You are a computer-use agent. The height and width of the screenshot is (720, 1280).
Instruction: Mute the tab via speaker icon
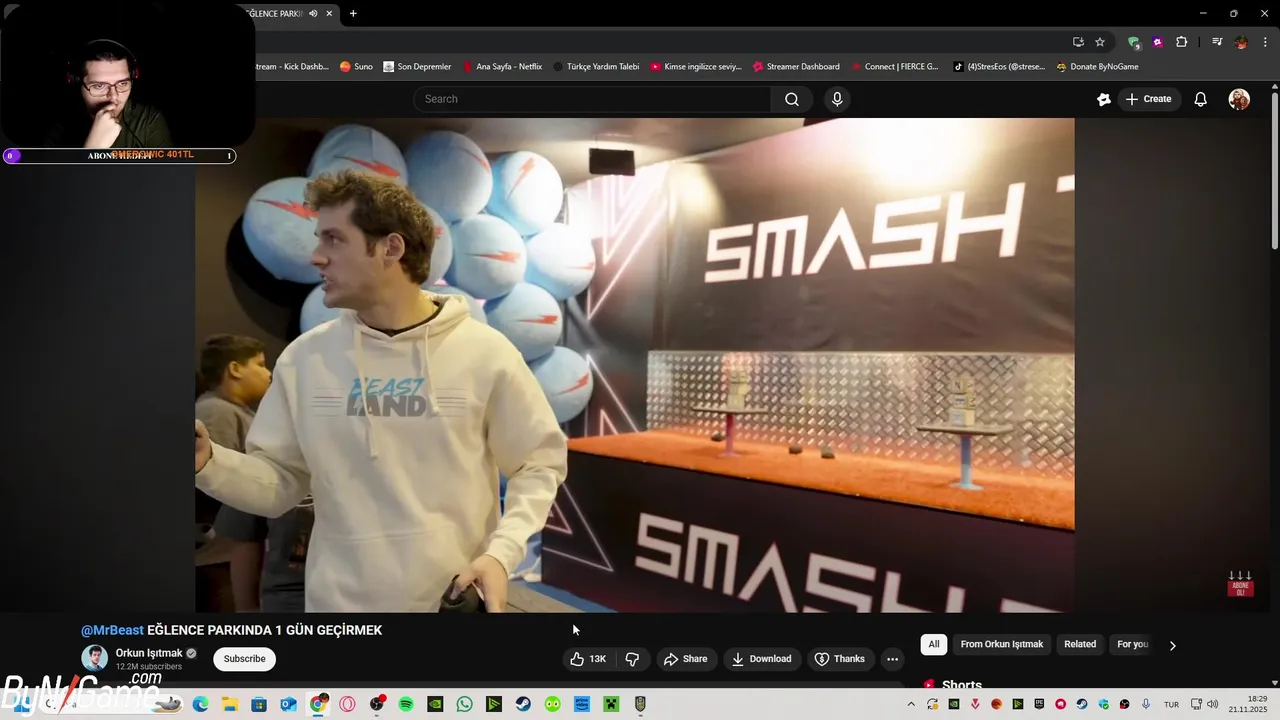coord(313,13)
